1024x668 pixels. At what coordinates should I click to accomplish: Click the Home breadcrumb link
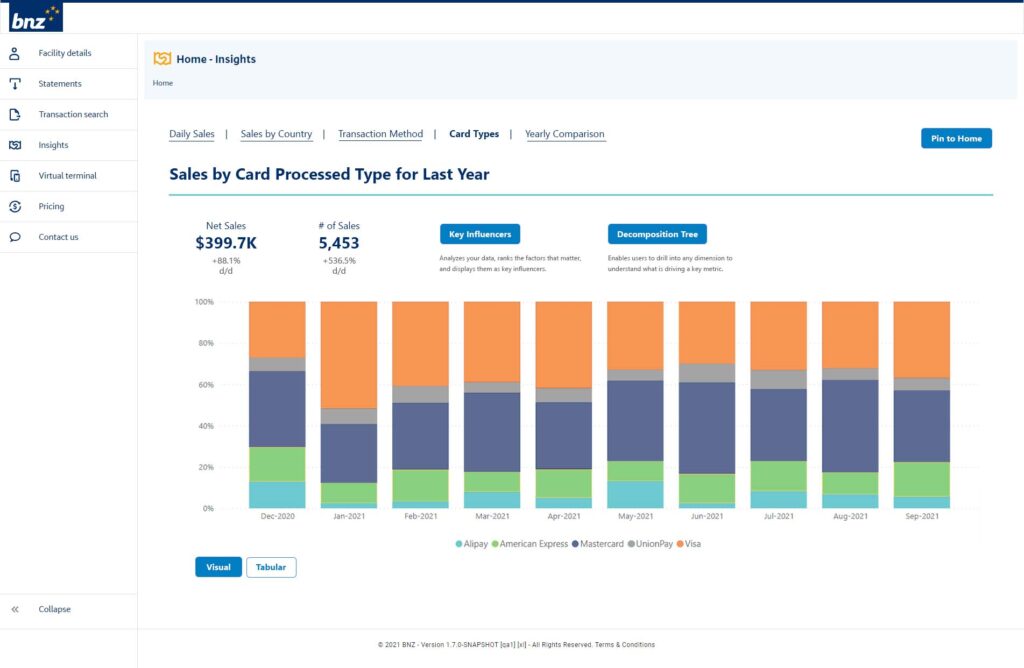163,83
